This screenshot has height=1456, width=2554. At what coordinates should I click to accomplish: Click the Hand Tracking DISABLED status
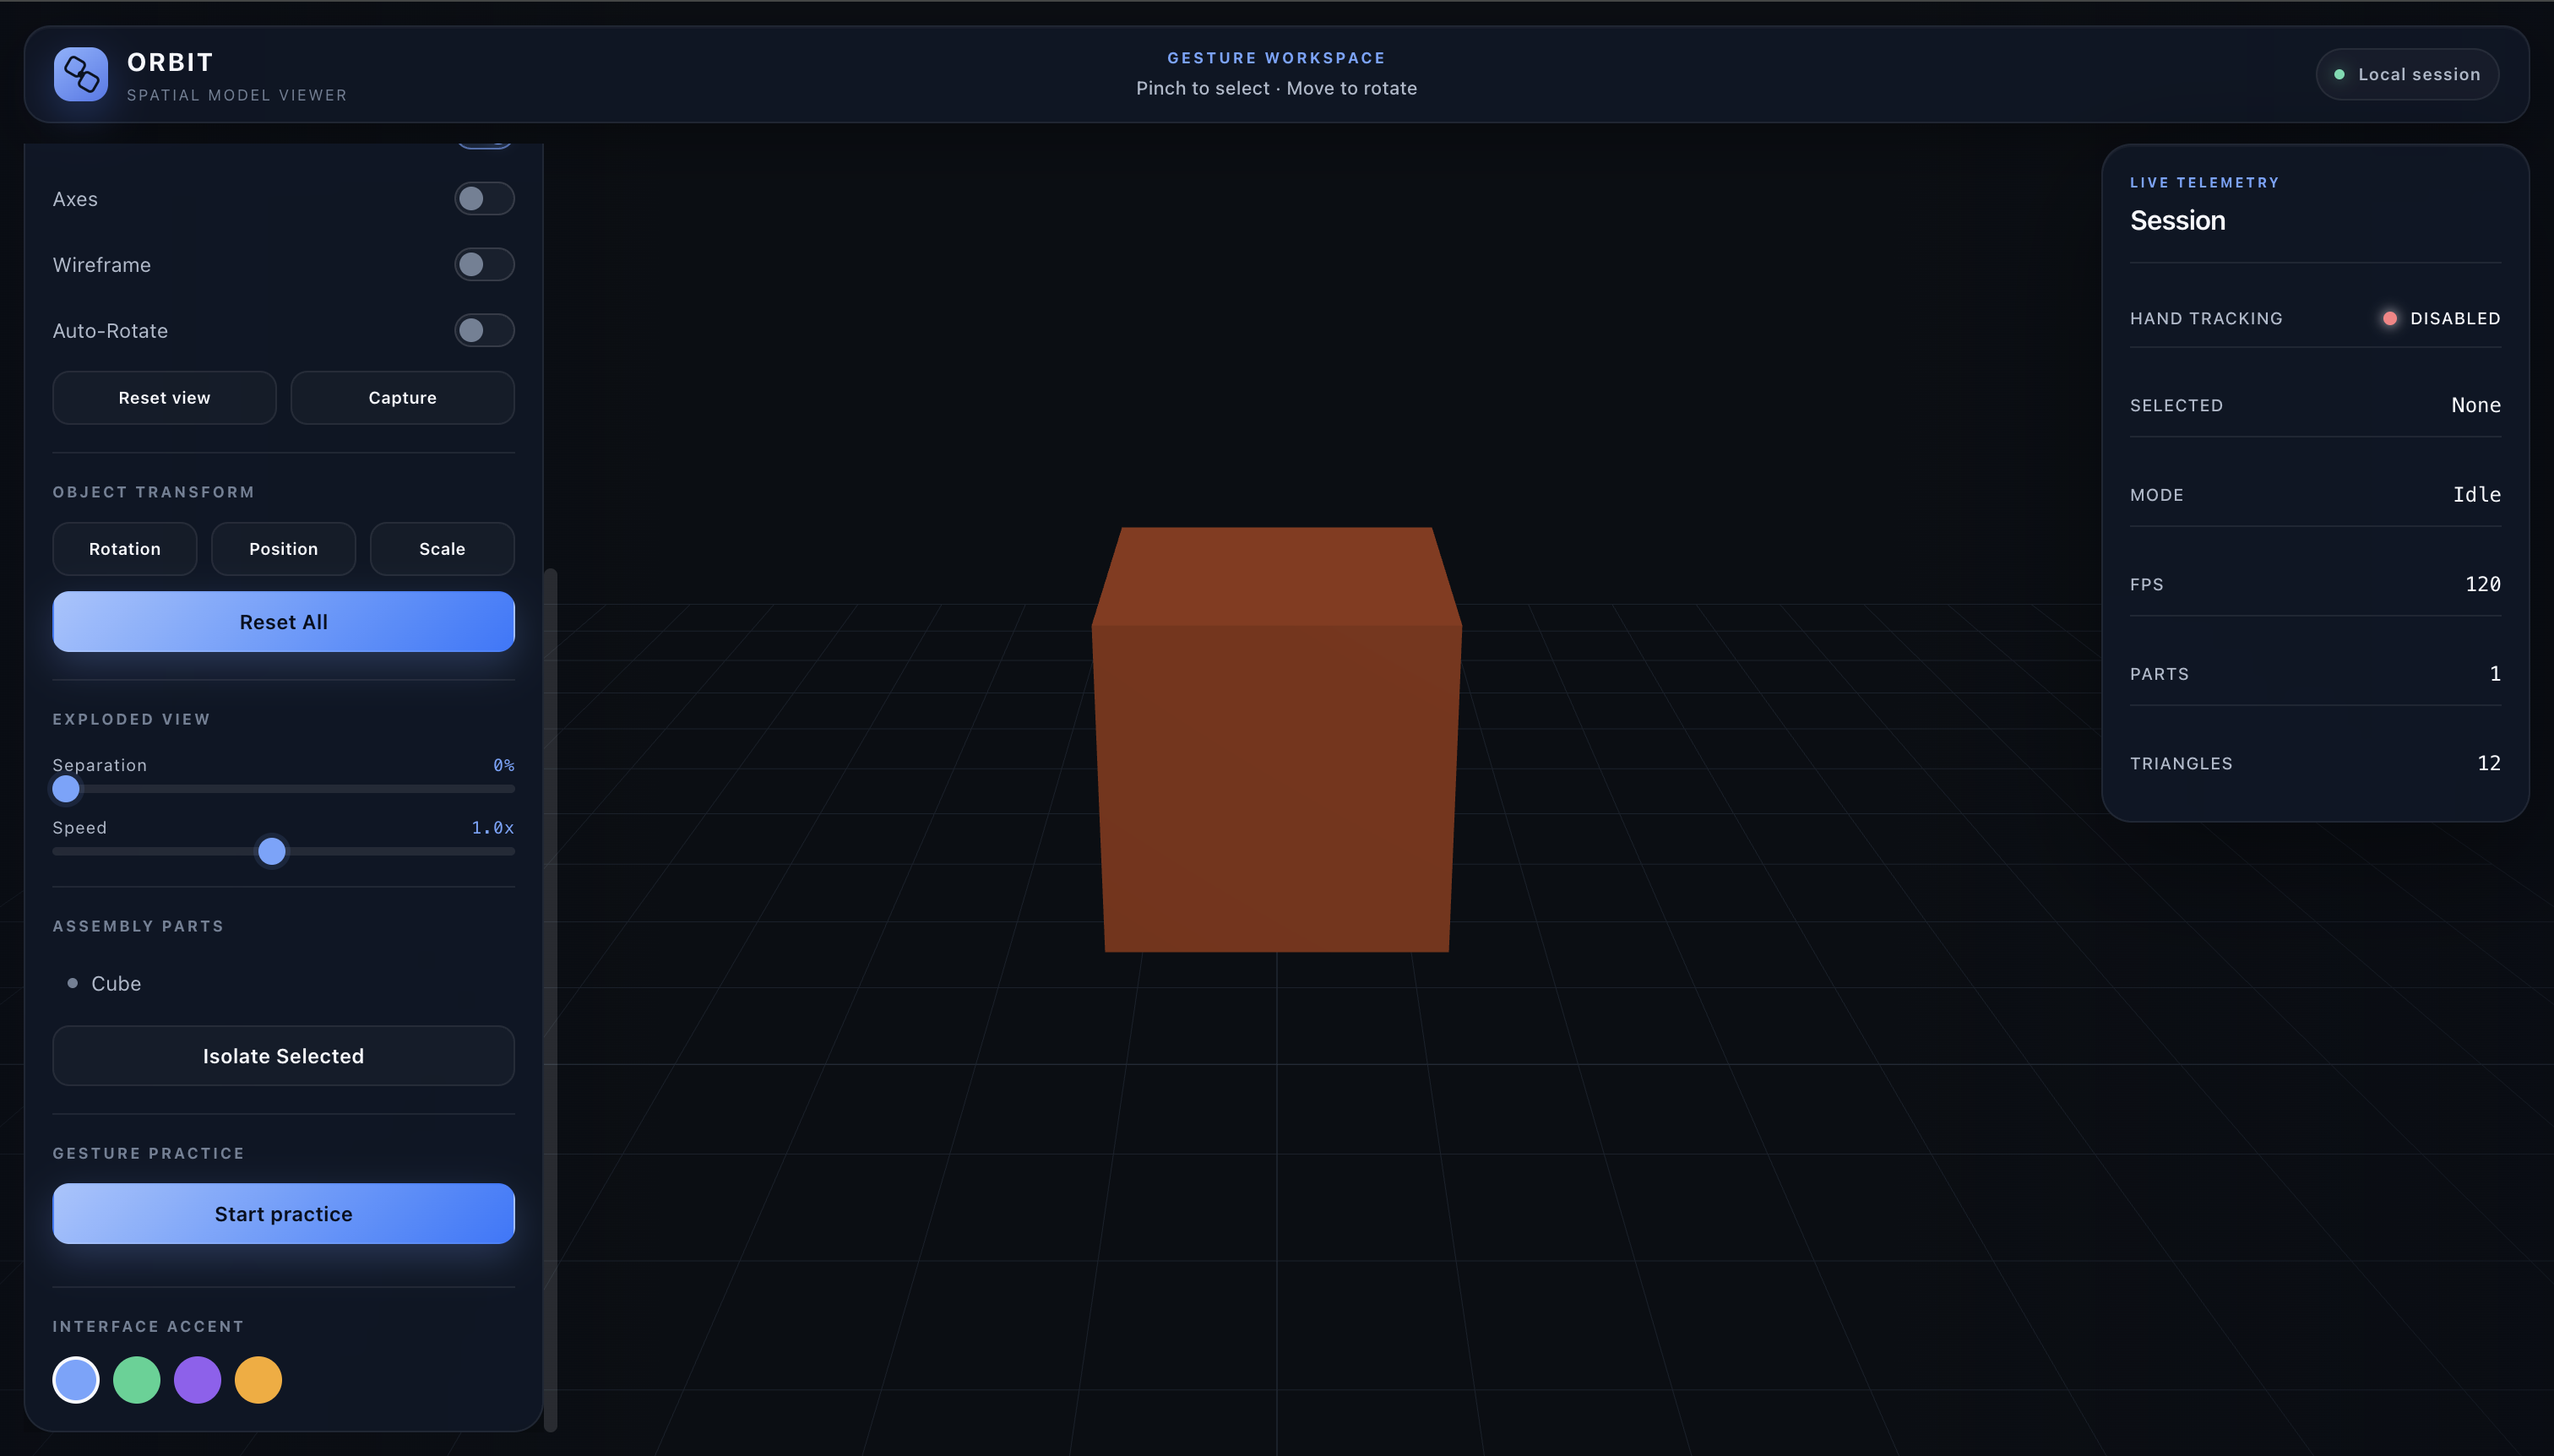2443,319
